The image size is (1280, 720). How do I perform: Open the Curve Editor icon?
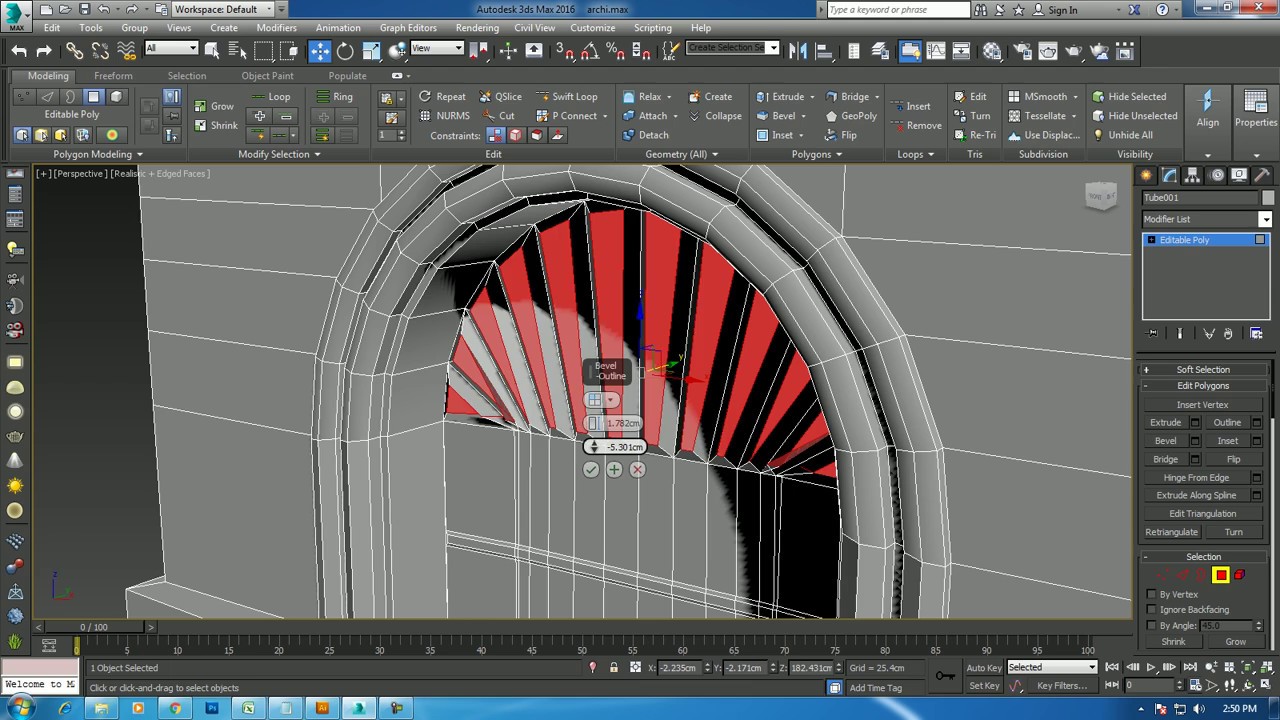click(x=937, y=51)
